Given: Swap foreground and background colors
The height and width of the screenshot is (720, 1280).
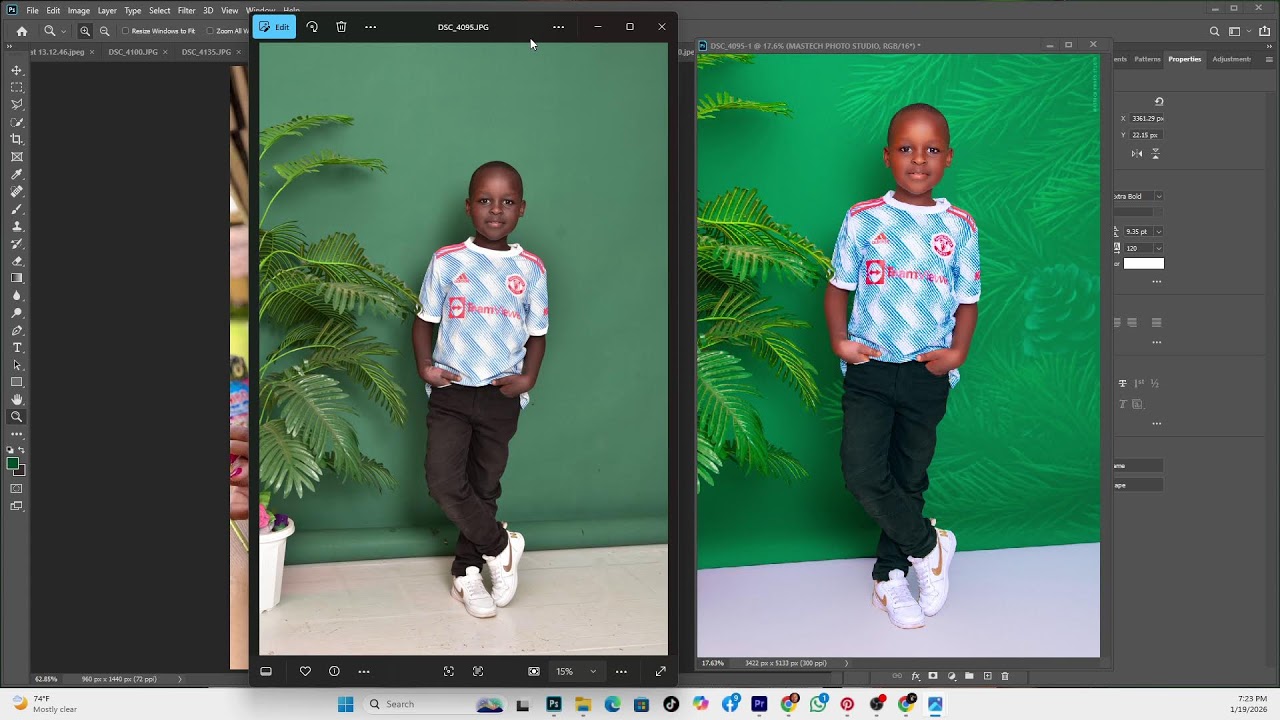Looking at the screenshot, I should (x=22, y=450).
